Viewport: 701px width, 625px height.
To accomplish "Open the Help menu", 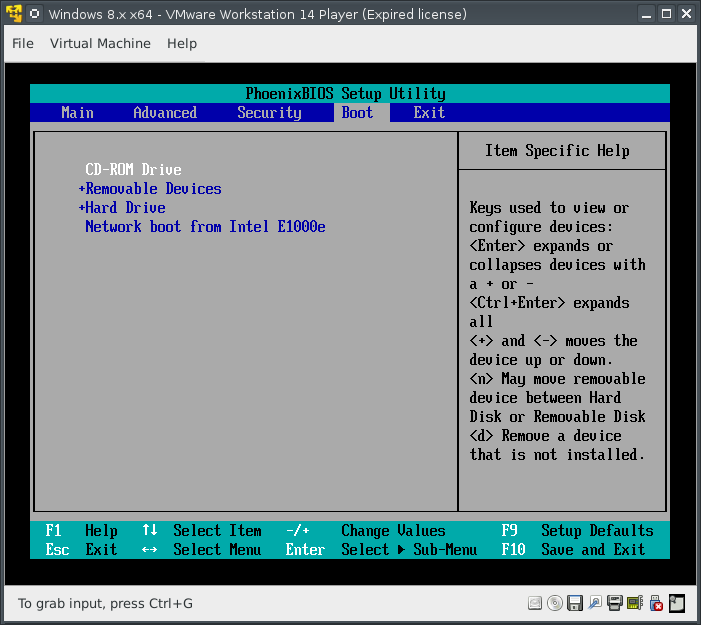I will click(x=182, y=43).
